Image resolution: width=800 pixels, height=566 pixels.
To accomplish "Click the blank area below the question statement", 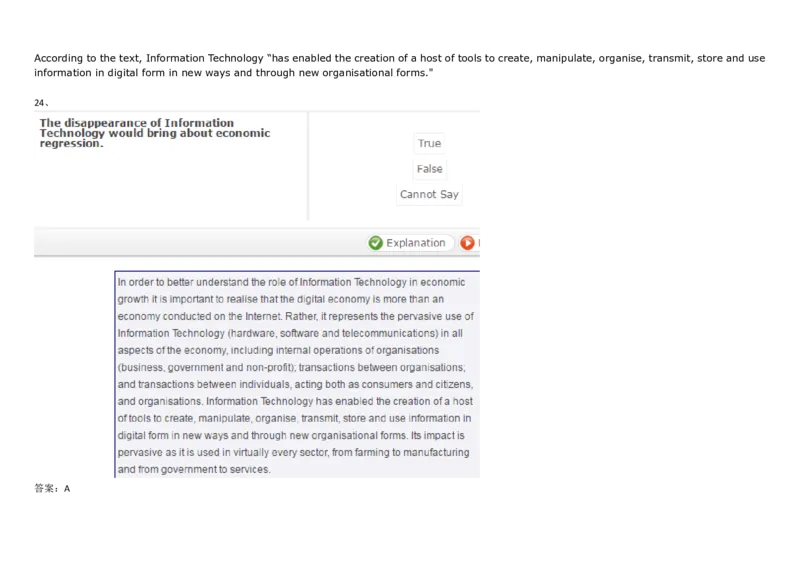I will point(170,190).
